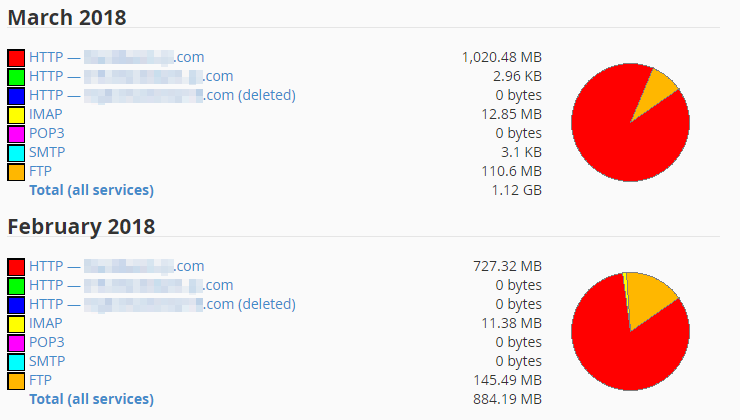Click the cyan SMTP swatch in February 2018
Screen dimensions: 740x420
pos(16,361)
